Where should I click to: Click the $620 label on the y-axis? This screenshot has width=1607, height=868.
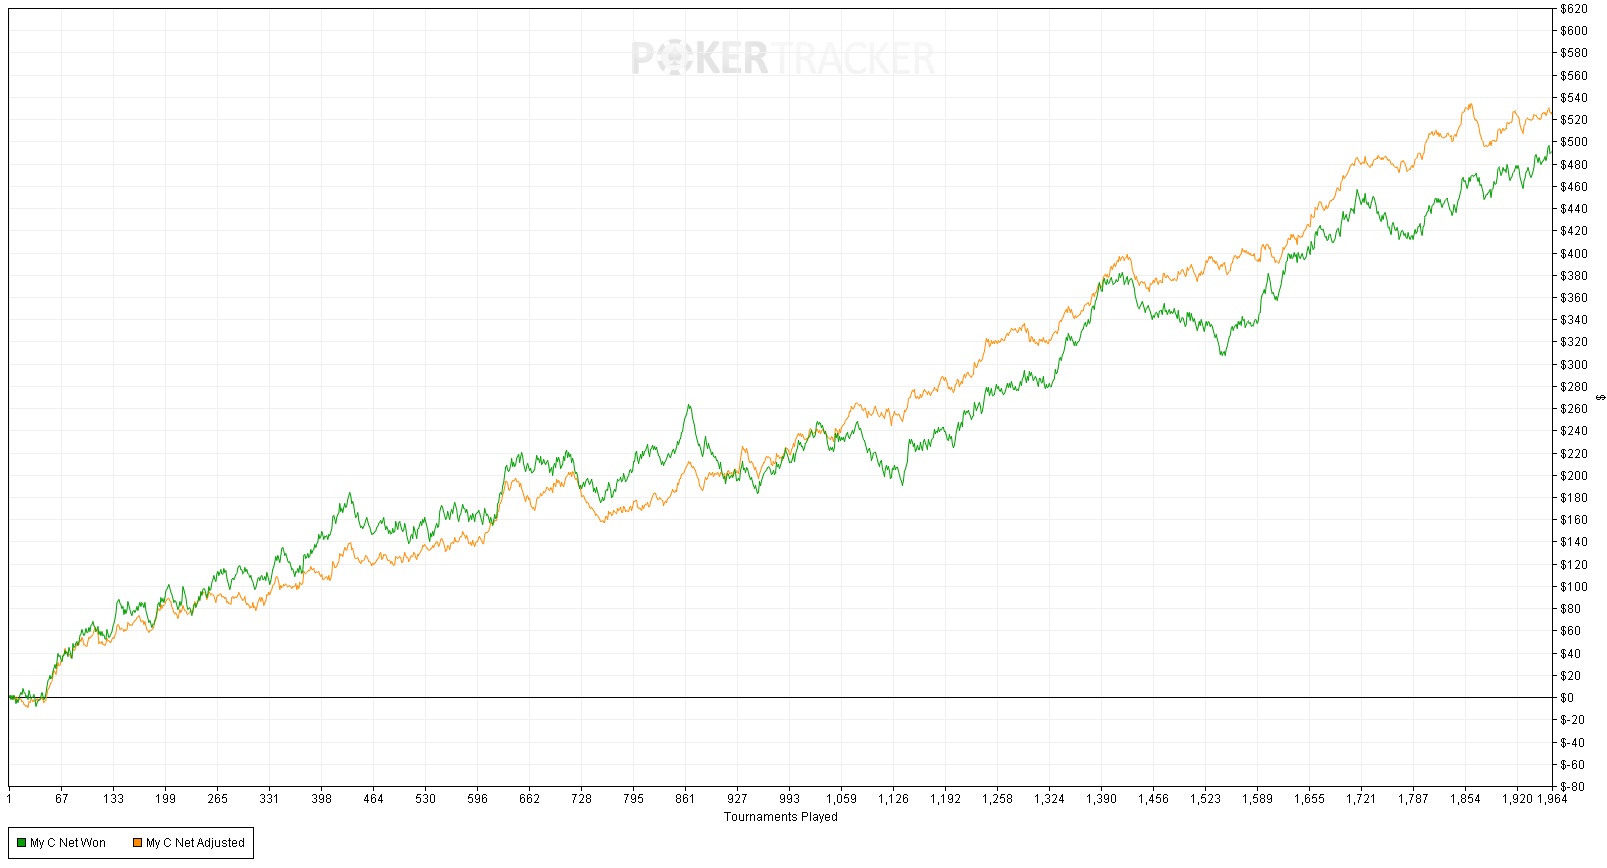1573,9
